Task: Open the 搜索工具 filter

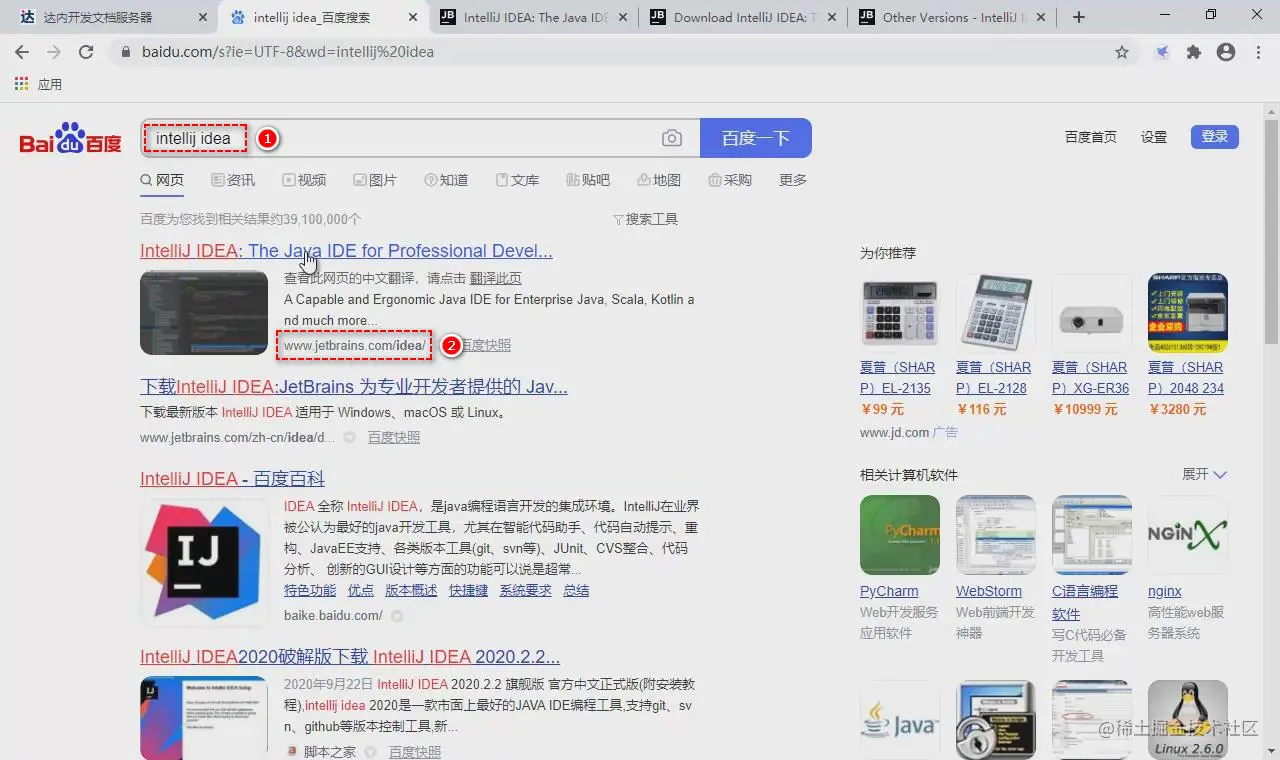Action: (645, 219)
